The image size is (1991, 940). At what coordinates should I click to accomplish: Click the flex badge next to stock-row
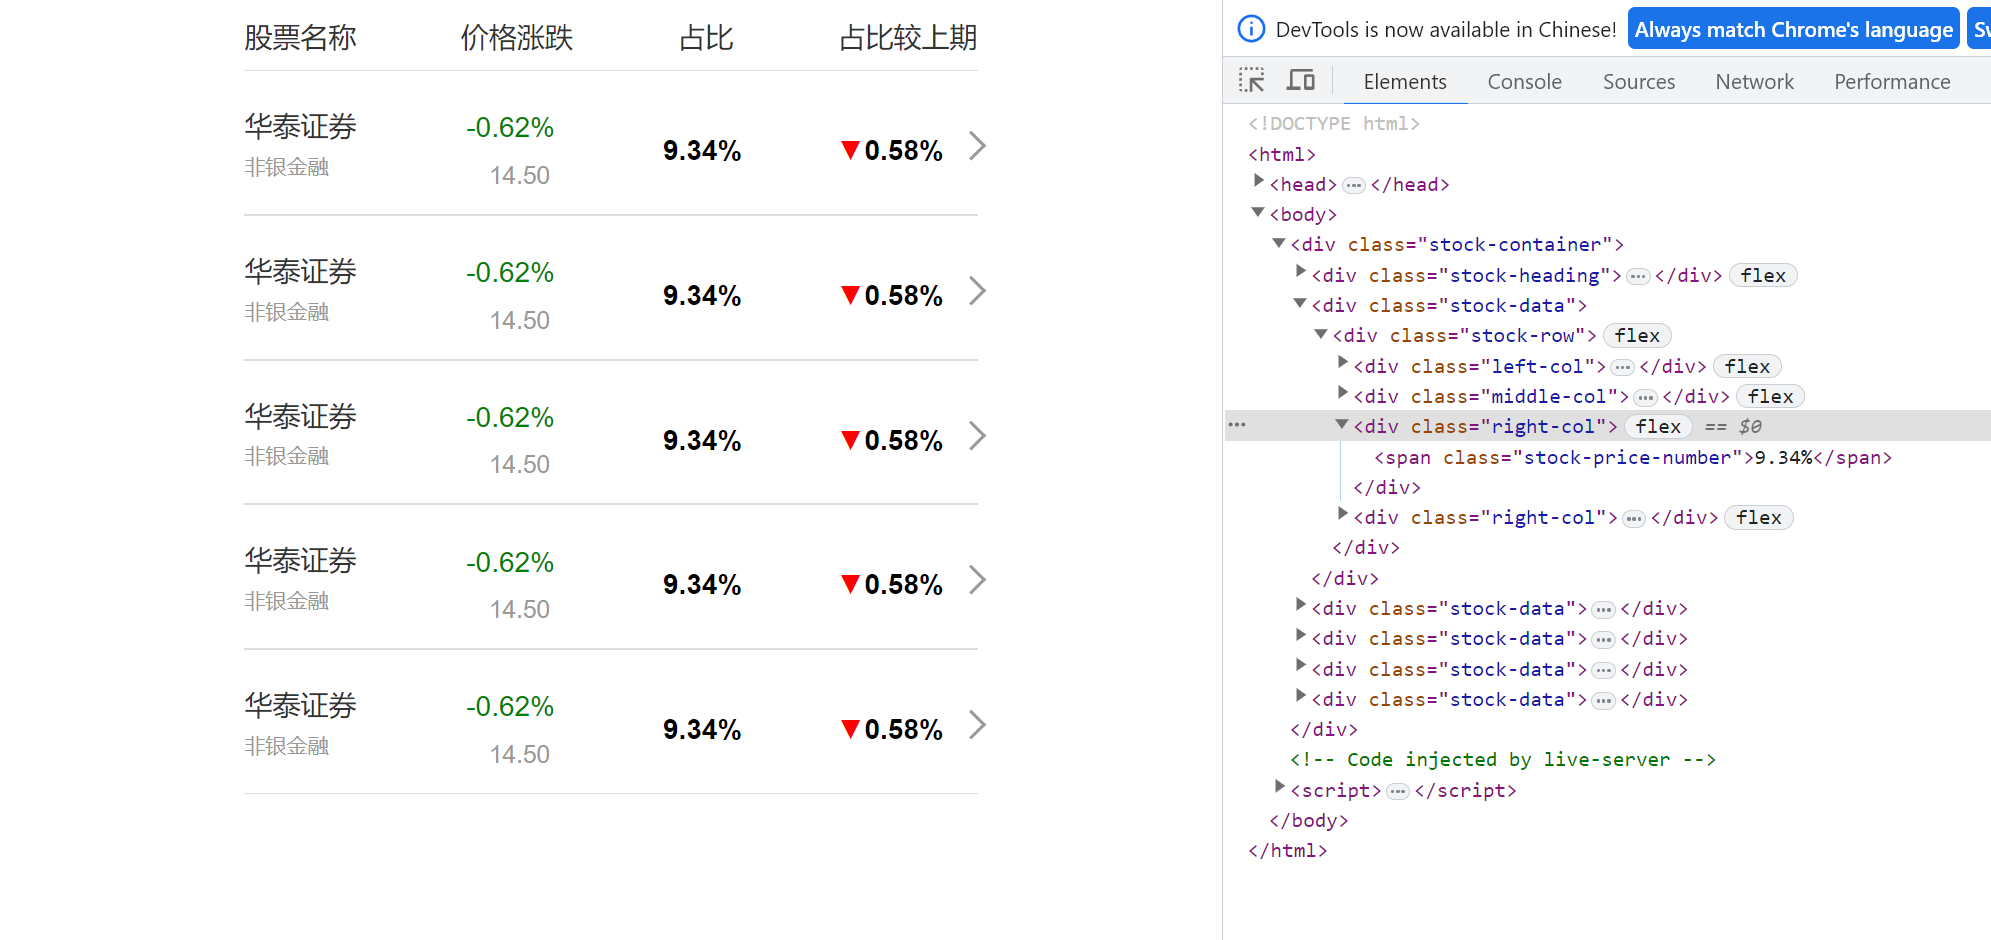coord(1637,336)
